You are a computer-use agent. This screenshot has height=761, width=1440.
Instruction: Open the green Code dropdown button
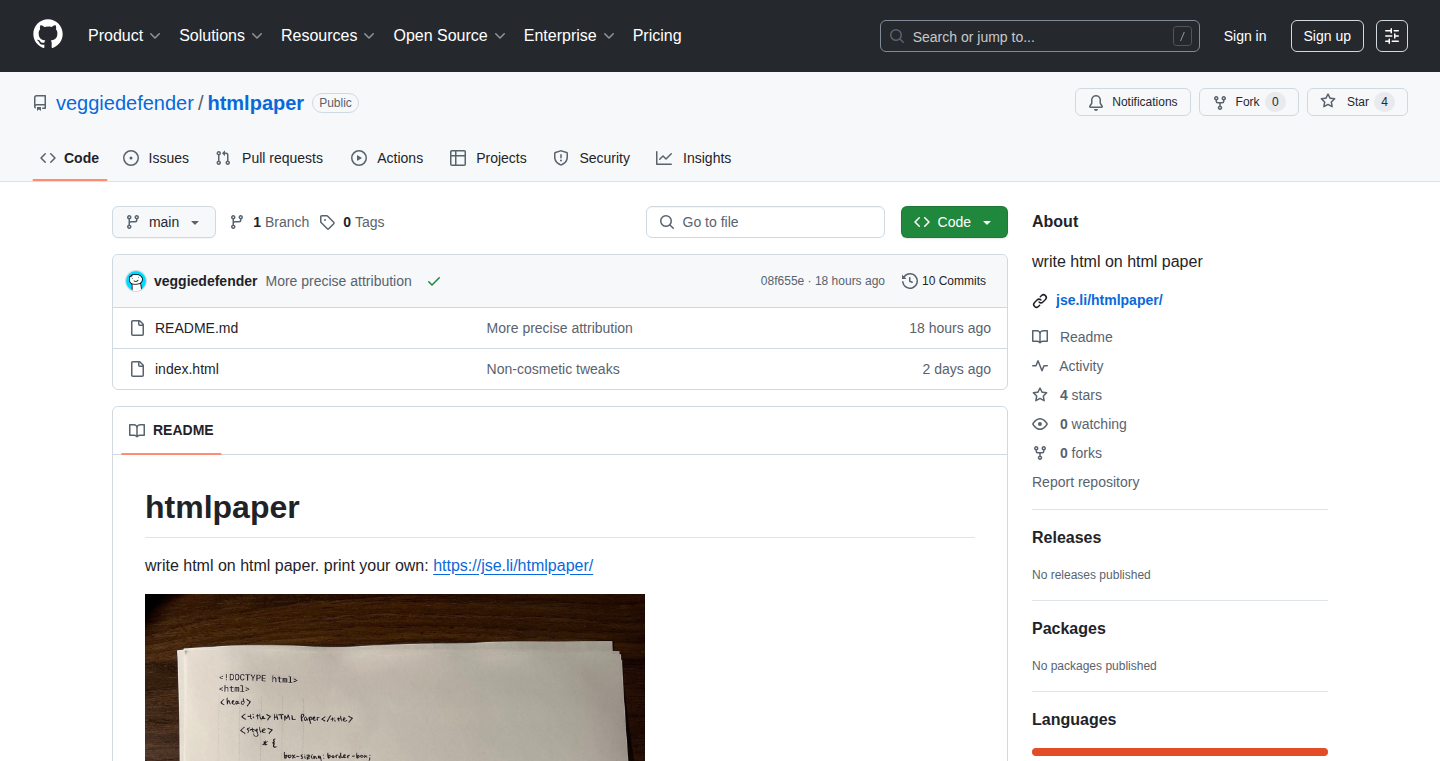954,222
